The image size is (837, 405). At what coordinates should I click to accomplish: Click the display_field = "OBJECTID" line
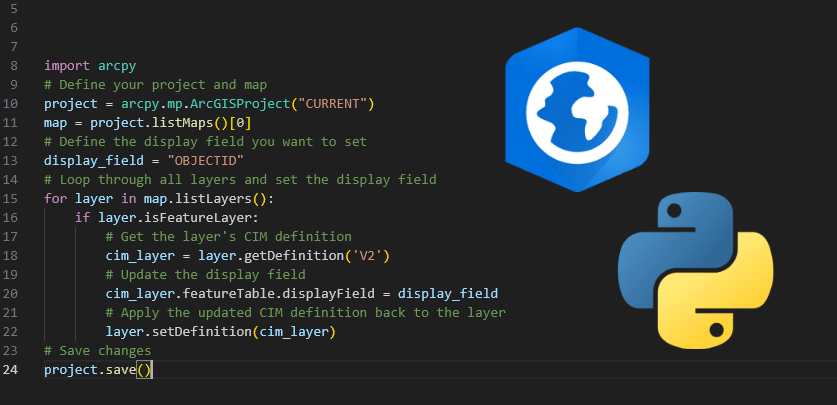coord(144,161)
